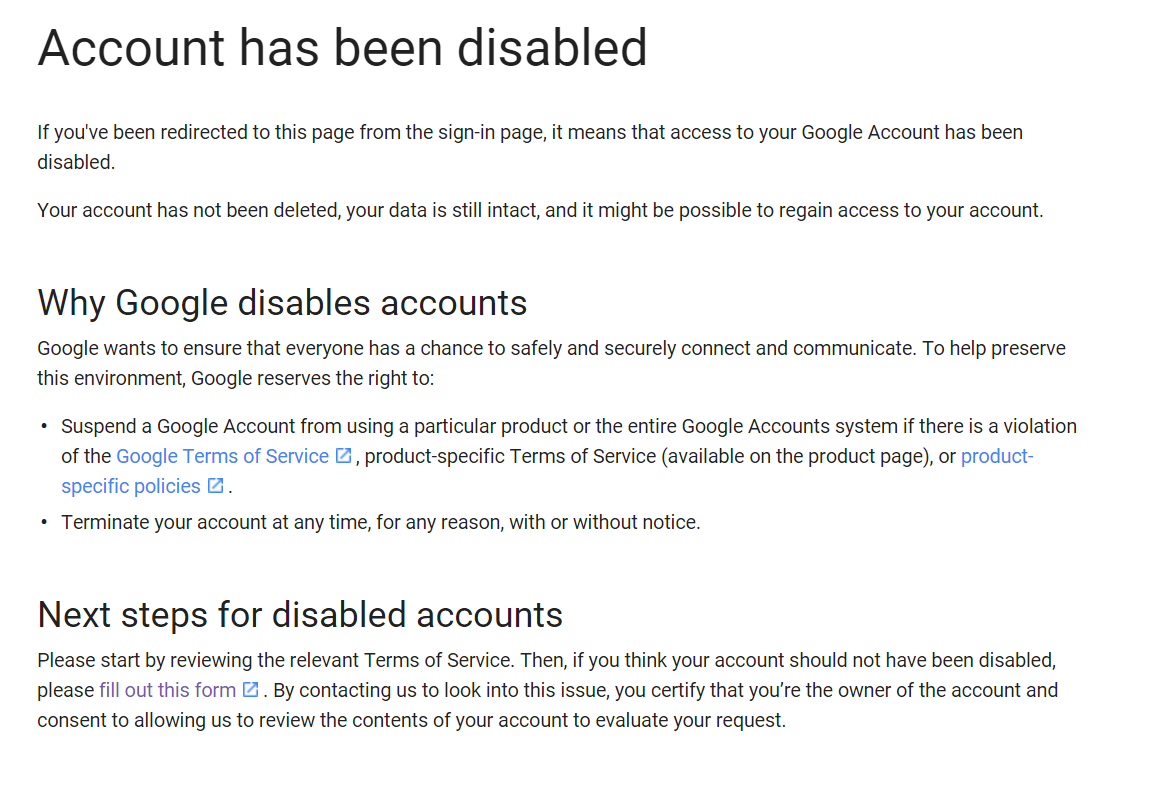Image resolution: width=1161 pixels, height=787 pixels.
Task: Select the Why Google disables accounts heading
Action: tap(282, 303)
